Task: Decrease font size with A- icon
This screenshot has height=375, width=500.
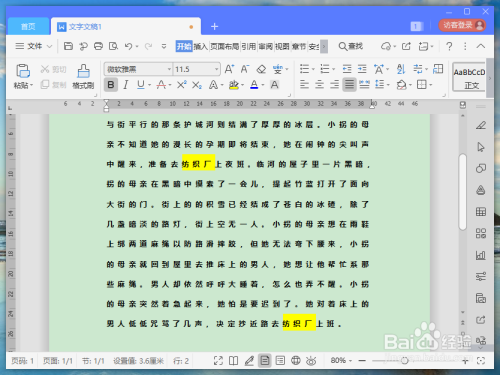Action: (x=245, y=69)
